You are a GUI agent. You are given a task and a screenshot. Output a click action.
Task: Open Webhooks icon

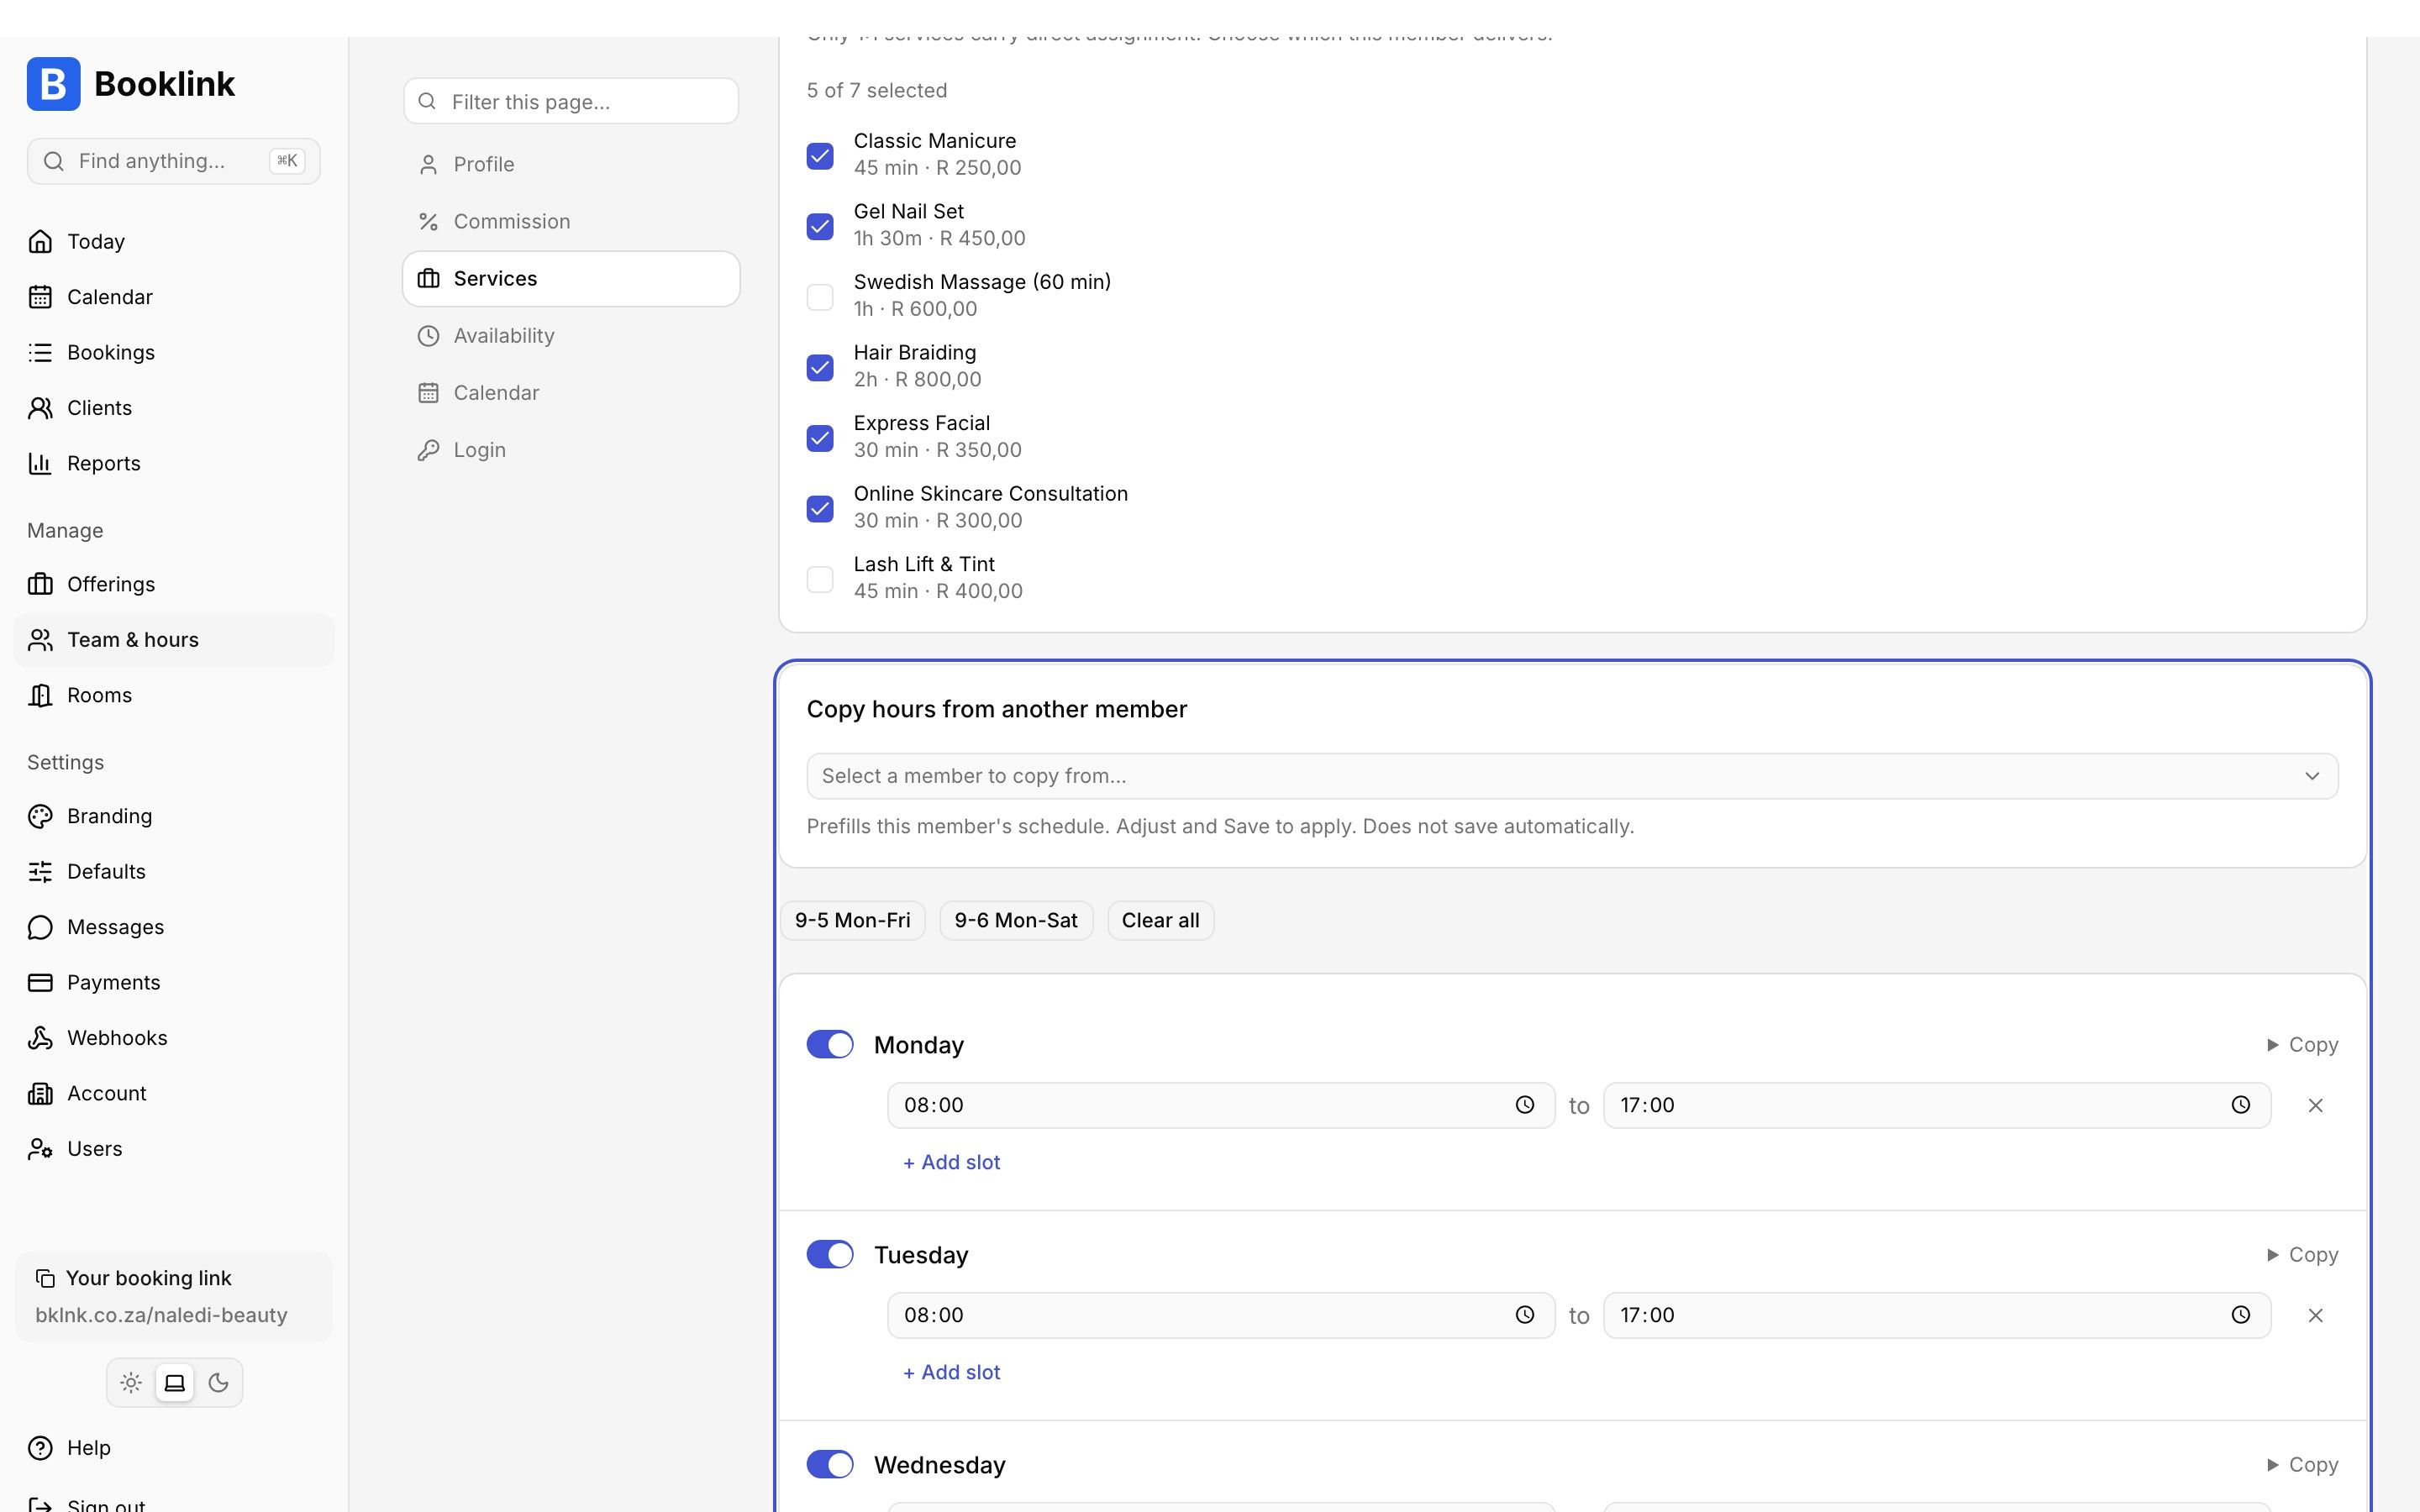[x=40, y=1038]
